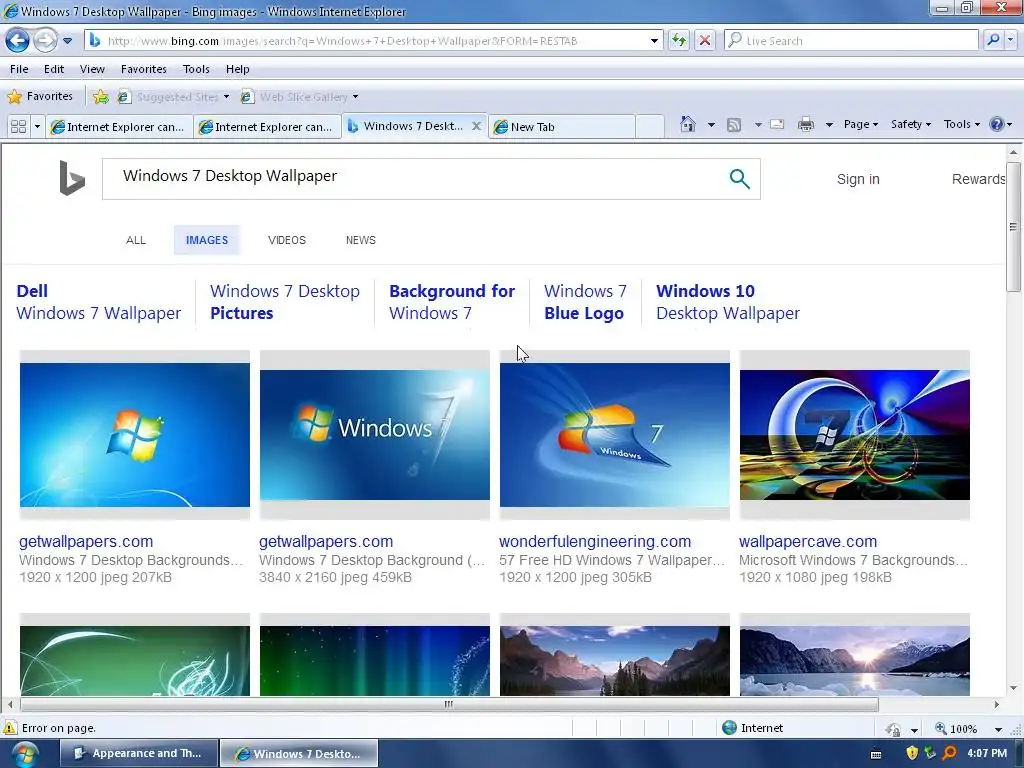1024x768 pixels.
Task: Switch to the New Tab tab
Action: point(562,127)
